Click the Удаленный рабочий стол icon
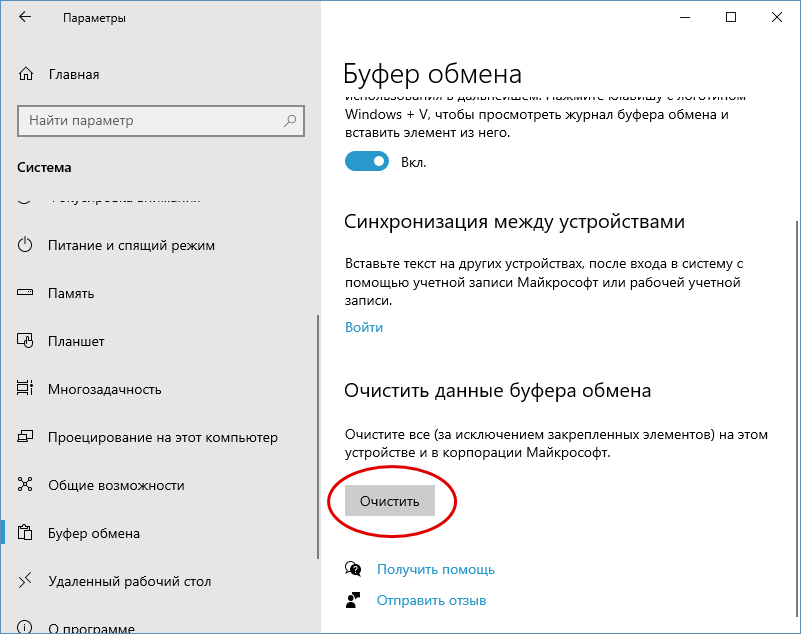This screenshot has width=801, height=634. 25,580
